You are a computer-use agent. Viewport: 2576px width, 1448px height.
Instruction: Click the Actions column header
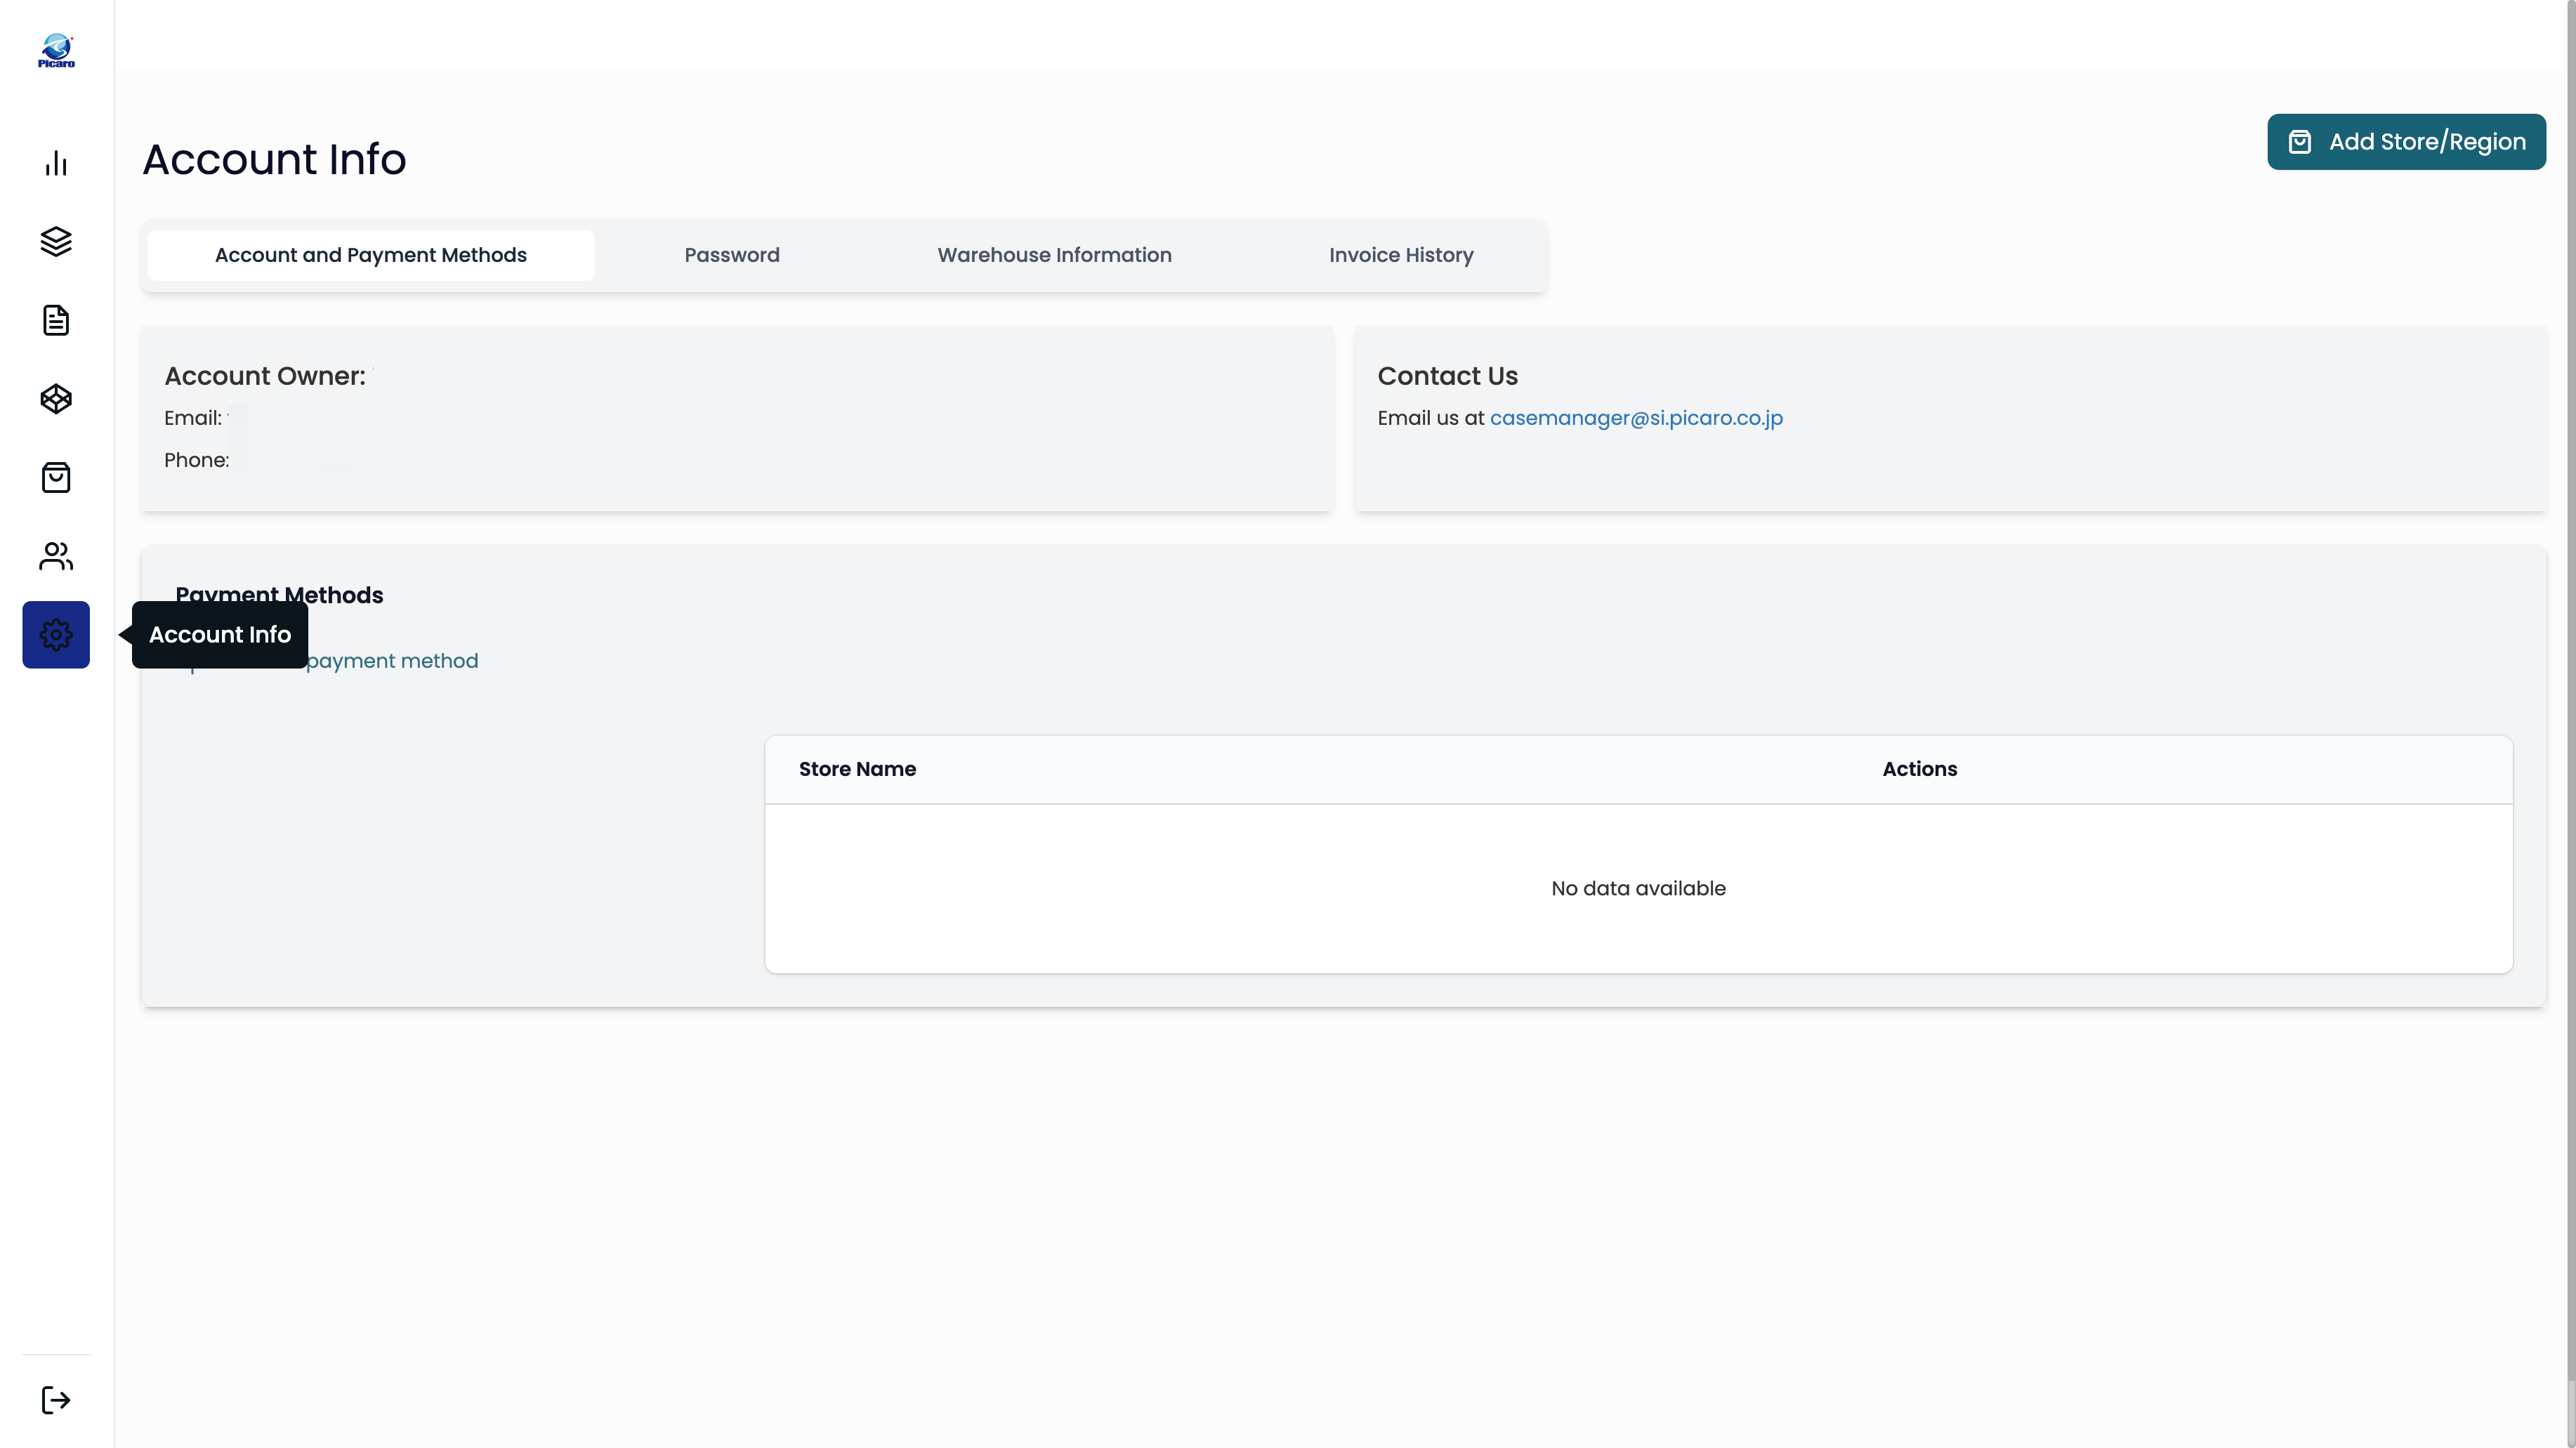(1919, 769)
